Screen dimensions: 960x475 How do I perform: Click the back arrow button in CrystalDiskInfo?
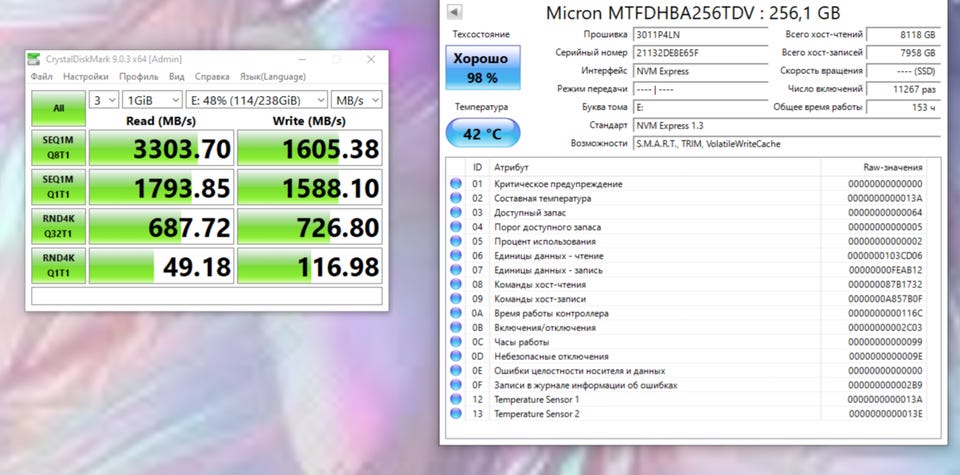point(454,12)
